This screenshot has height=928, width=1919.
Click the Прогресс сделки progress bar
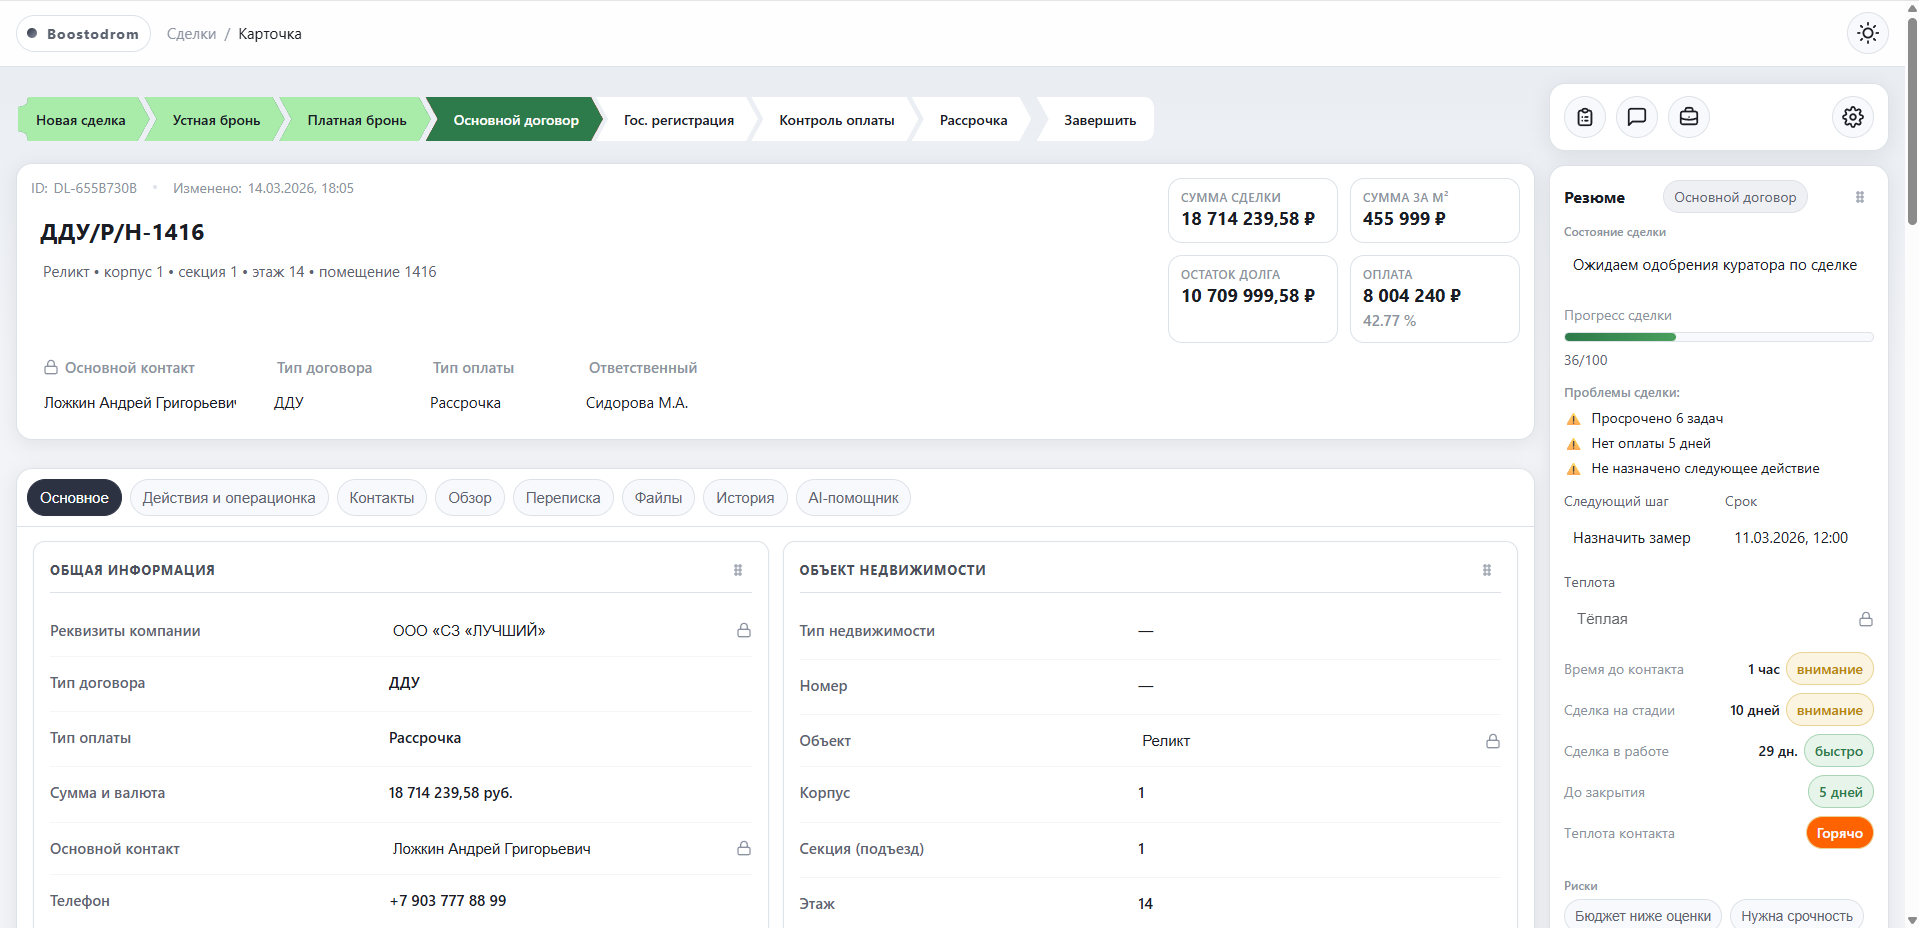click(1718, 337)
